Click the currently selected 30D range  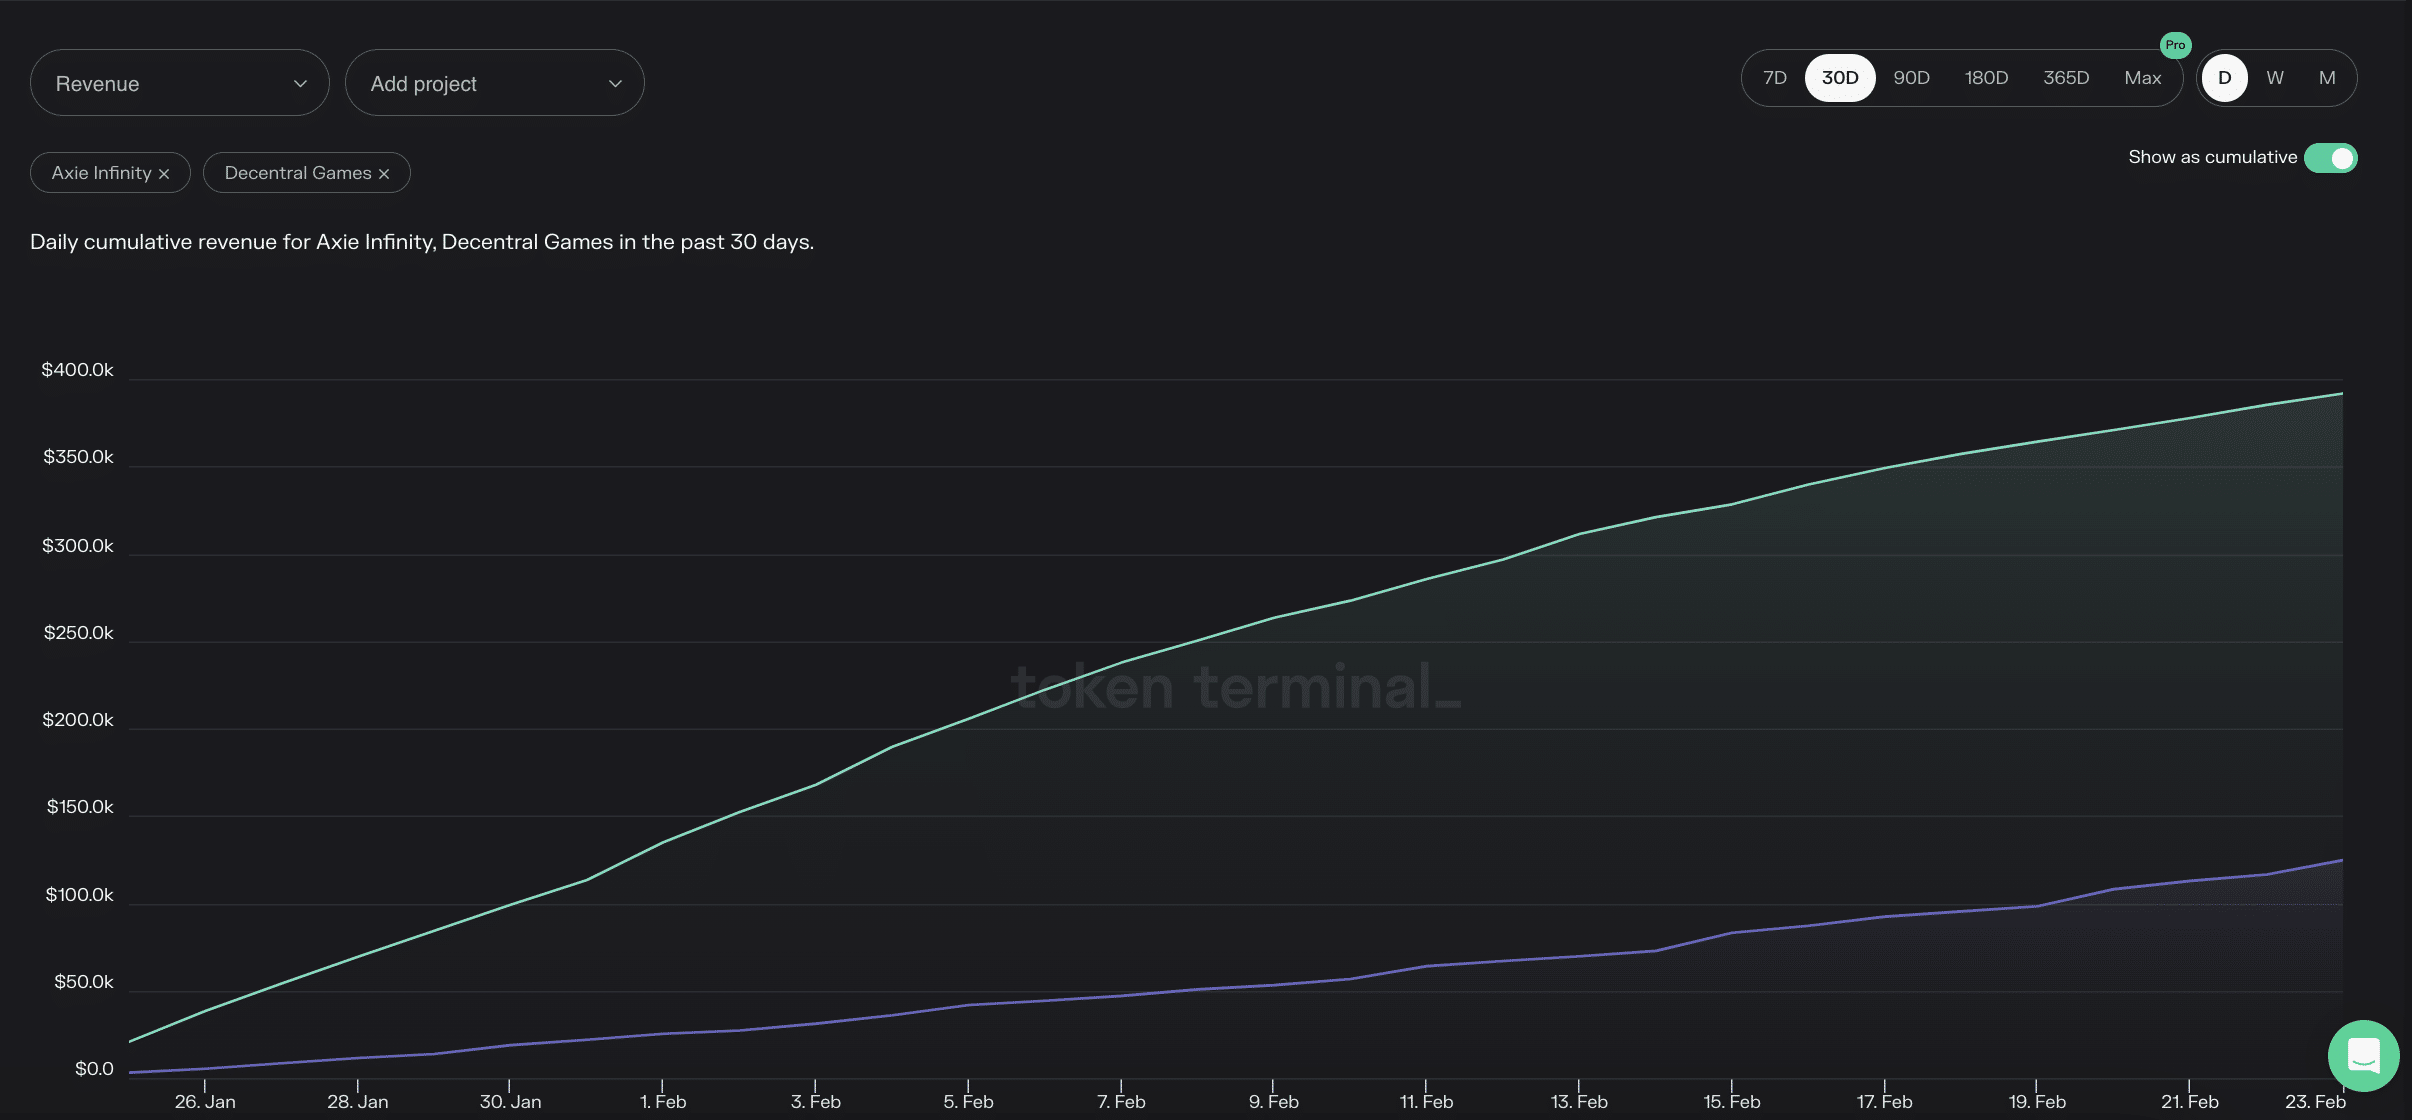[1840, 77]
